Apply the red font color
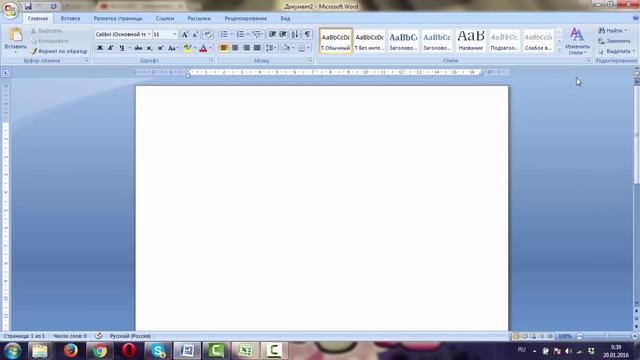Image resolution: width=640 pixels, height=360 pixels. (x=203, y=48)
